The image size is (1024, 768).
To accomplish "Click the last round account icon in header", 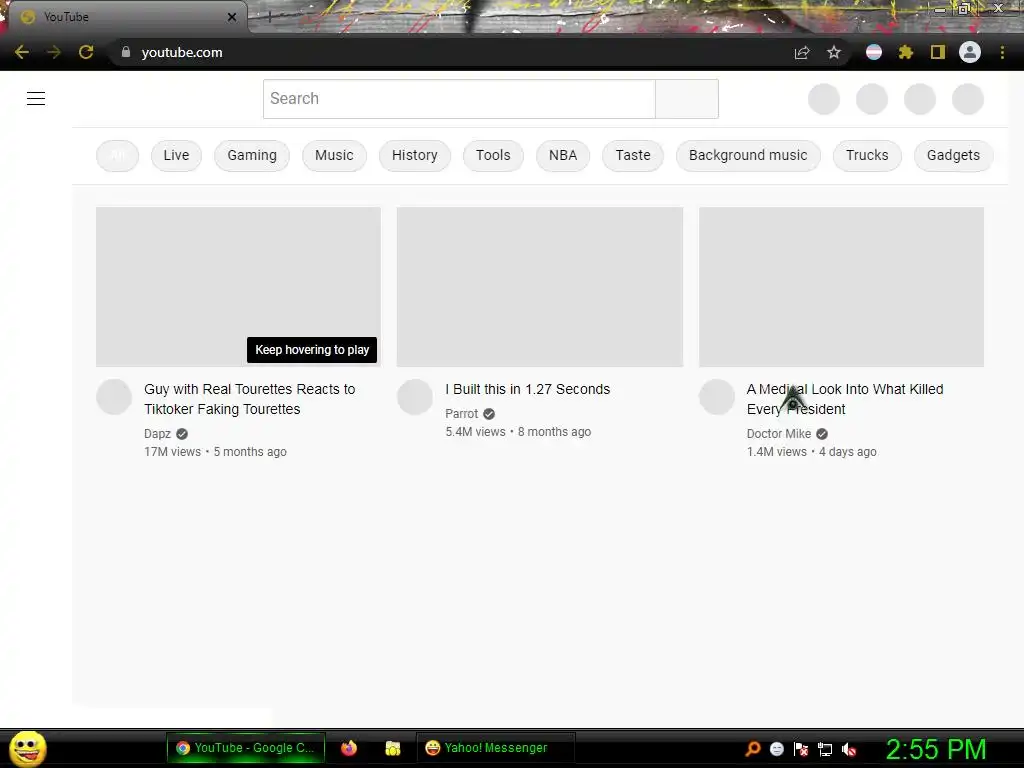I will pos(968,99).
